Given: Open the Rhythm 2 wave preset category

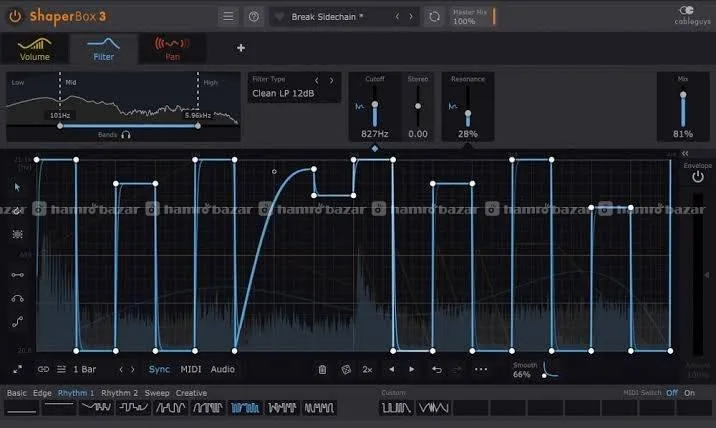Looking at the screenshot, I should (119, 393).
